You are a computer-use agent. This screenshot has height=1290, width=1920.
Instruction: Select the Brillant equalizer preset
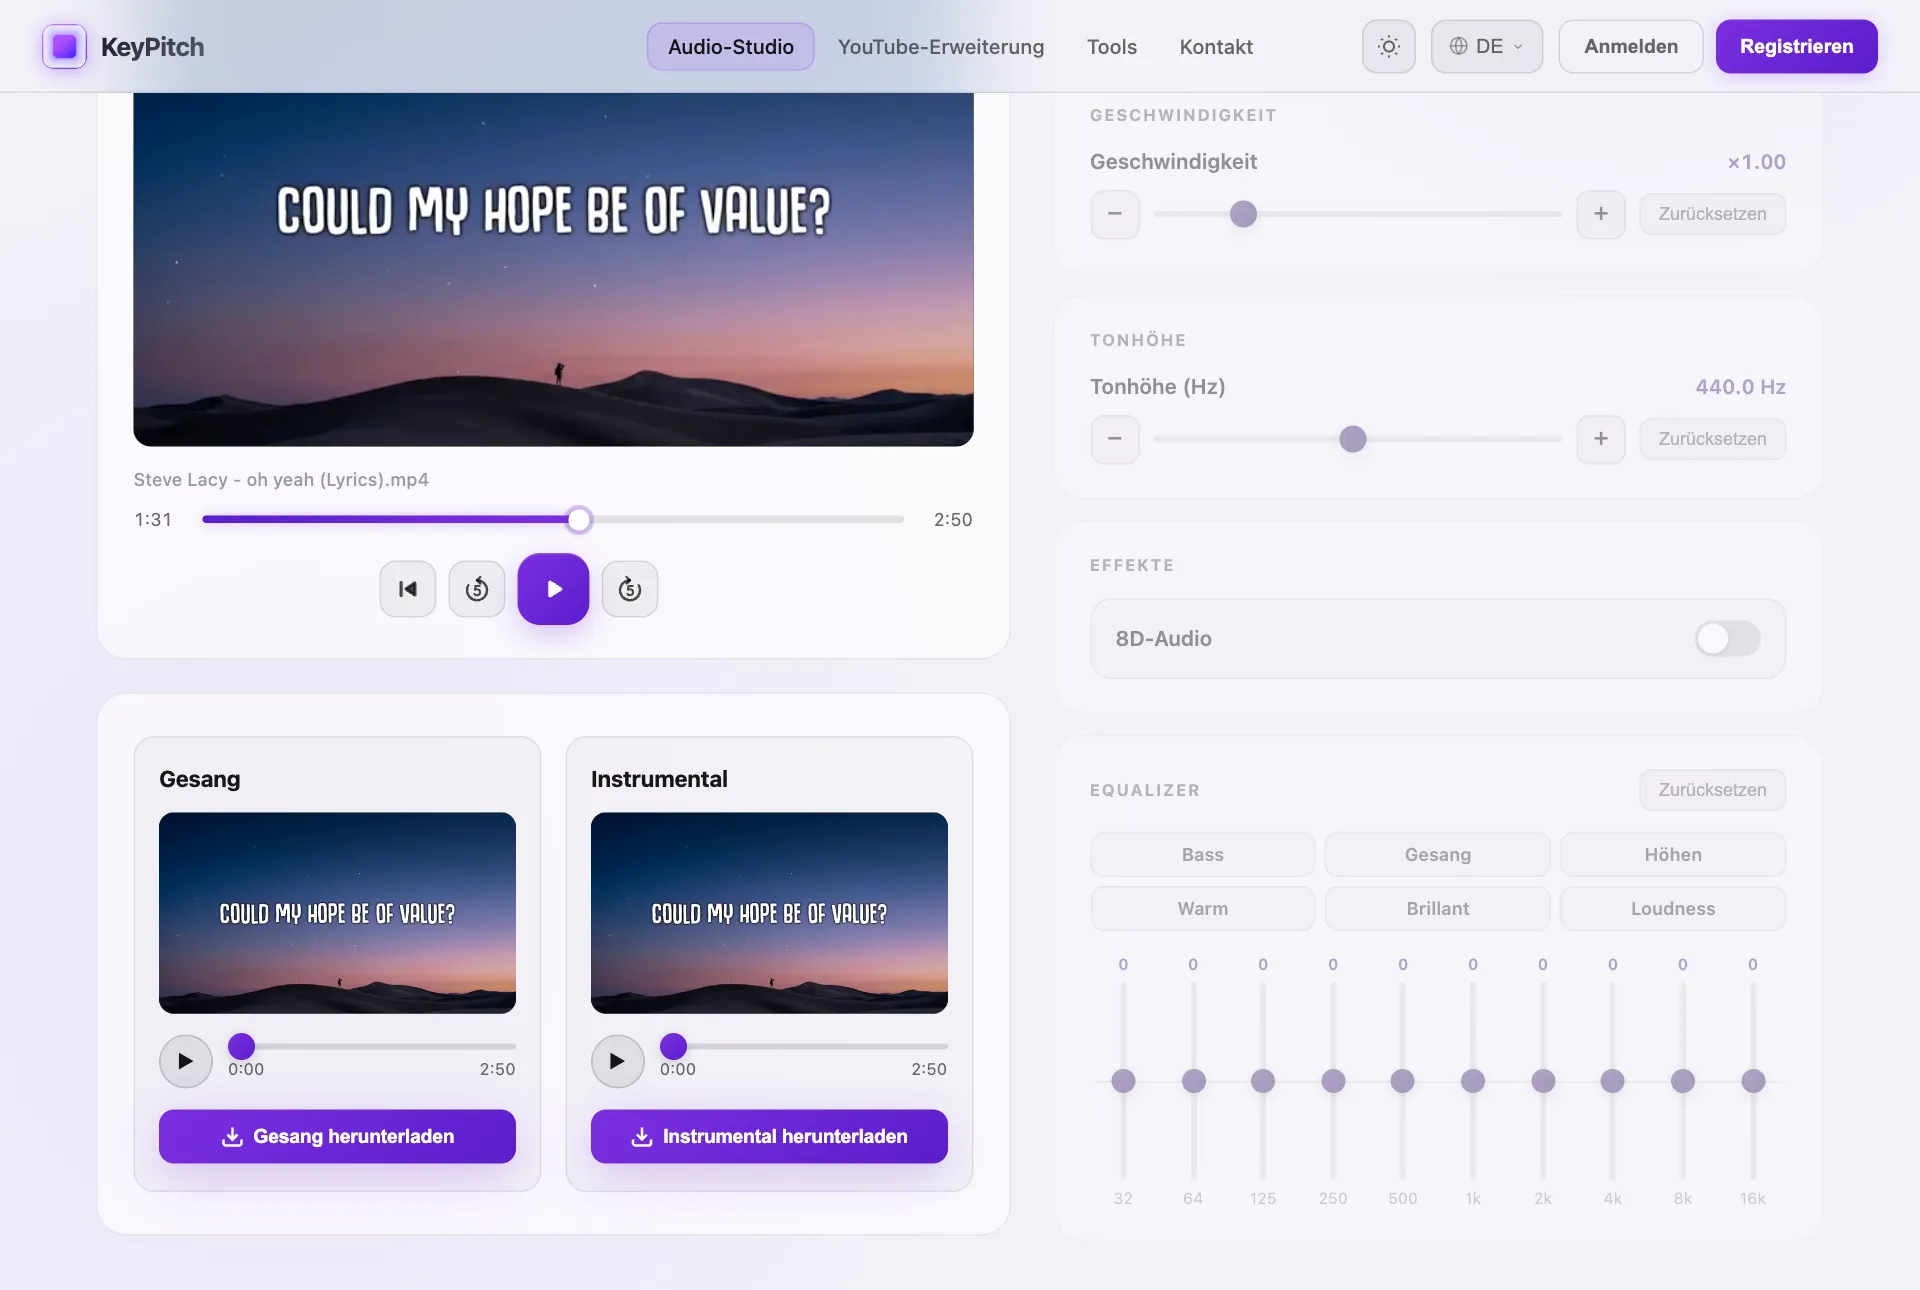coord(1438,909)
